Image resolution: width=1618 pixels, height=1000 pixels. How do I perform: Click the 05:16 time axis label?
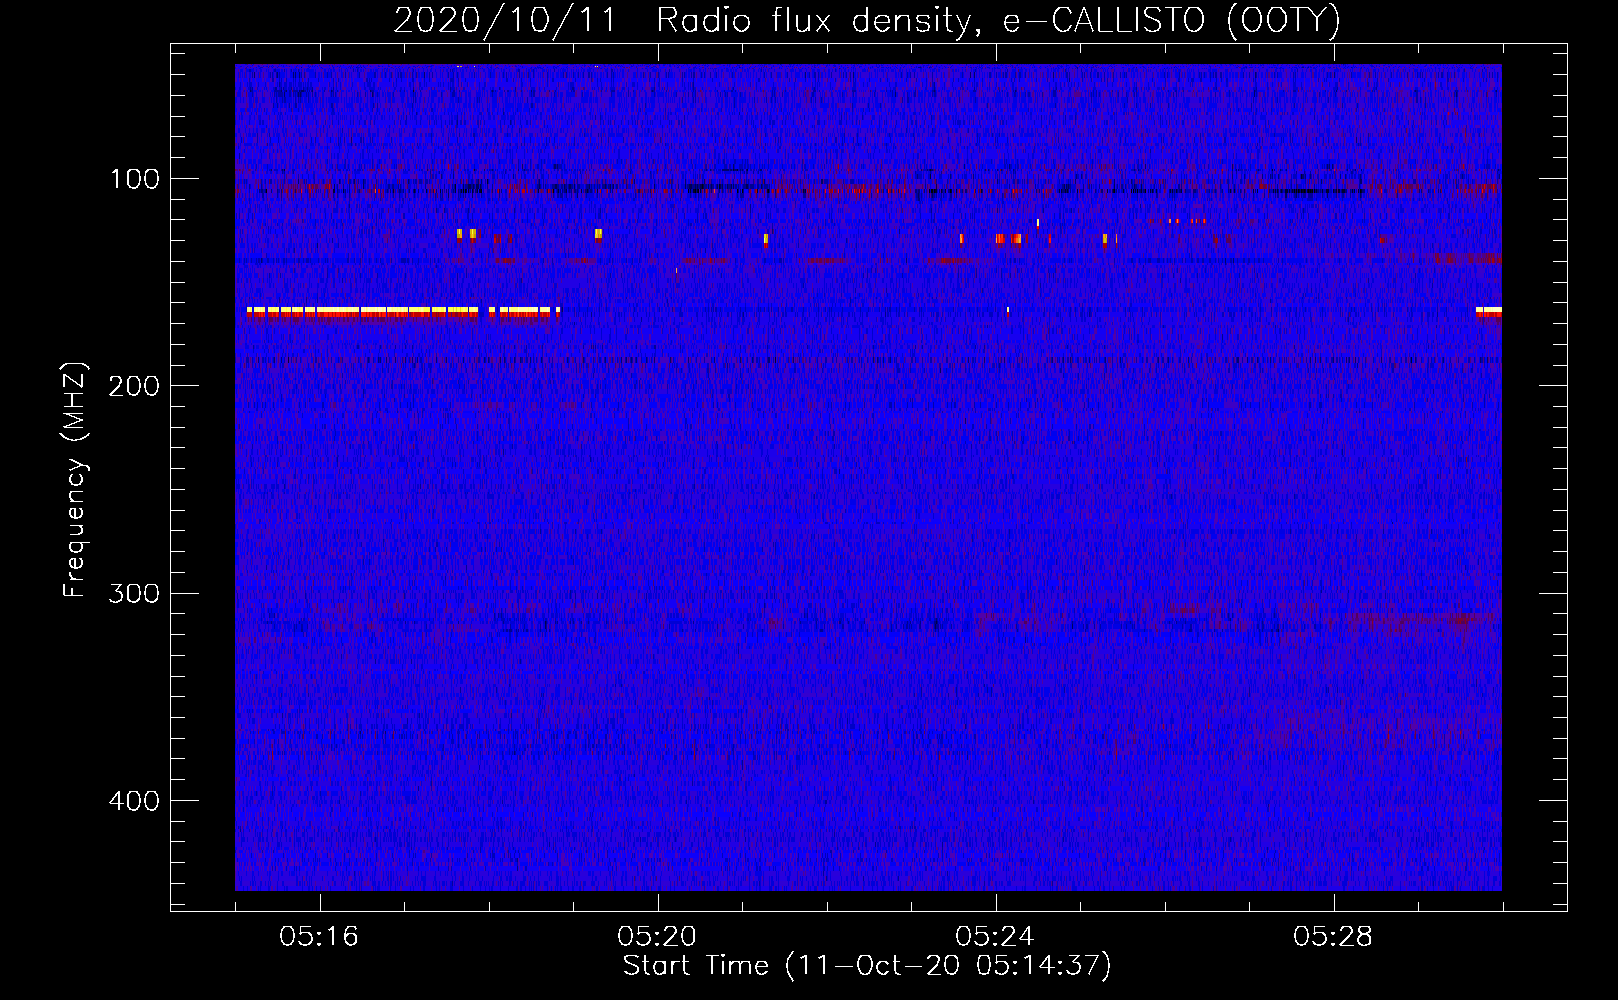pyautogui.click(x=319, y=937)
